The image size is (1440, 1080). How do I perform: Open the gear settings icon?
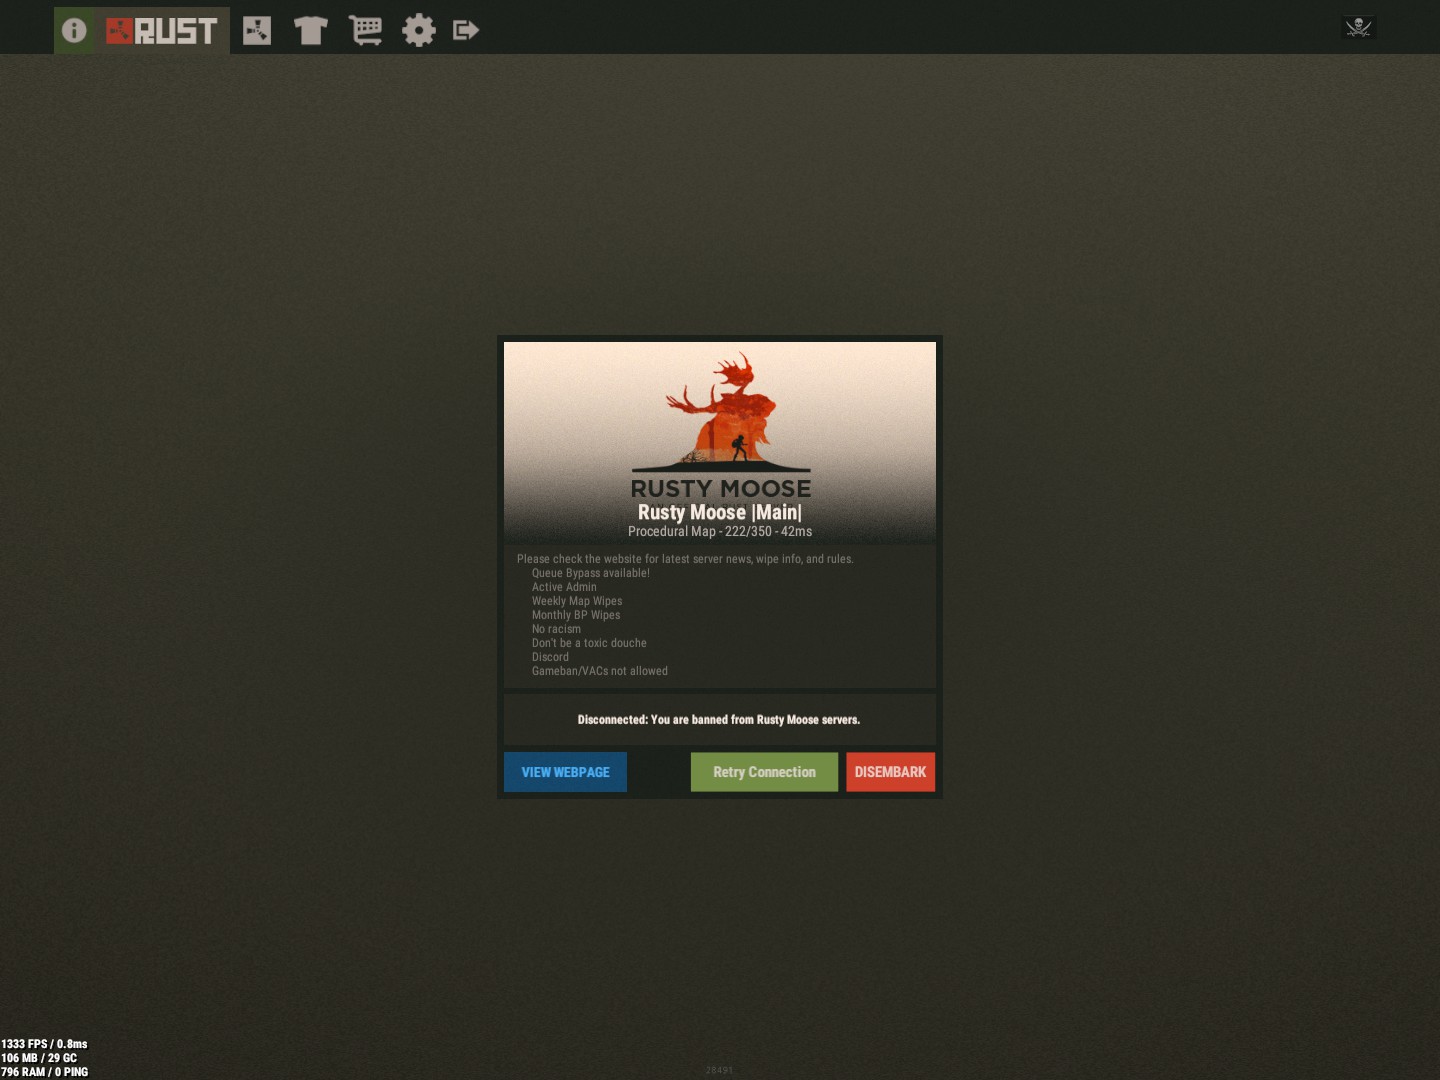pyautogui.click(x=419, y=31)
